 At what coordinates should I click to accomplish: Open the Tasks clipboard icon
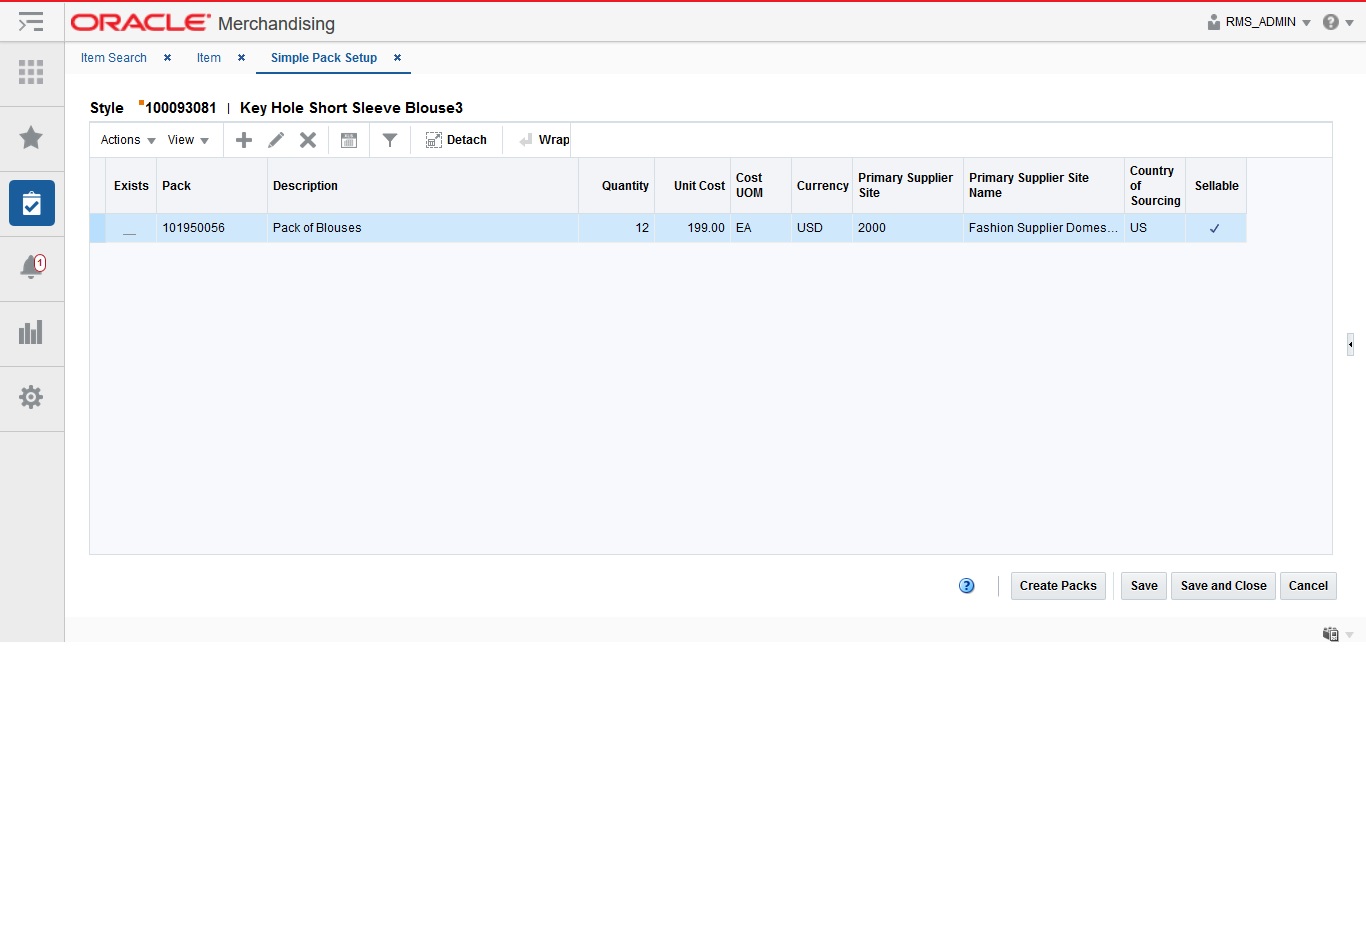[x=32, y=203]
